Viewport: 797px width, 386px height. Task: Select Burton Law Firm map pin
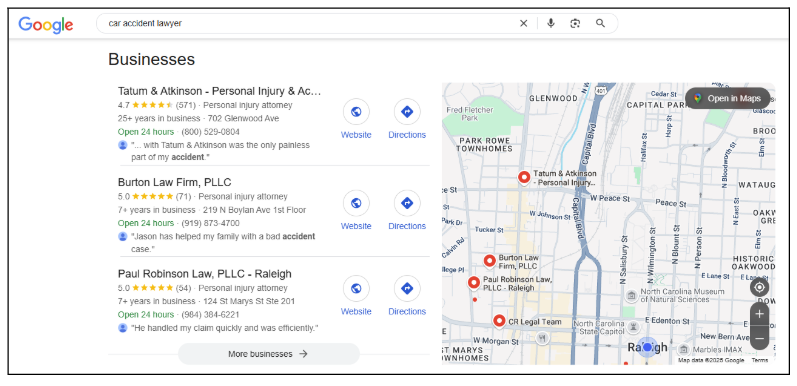click(x=489, y=261)
